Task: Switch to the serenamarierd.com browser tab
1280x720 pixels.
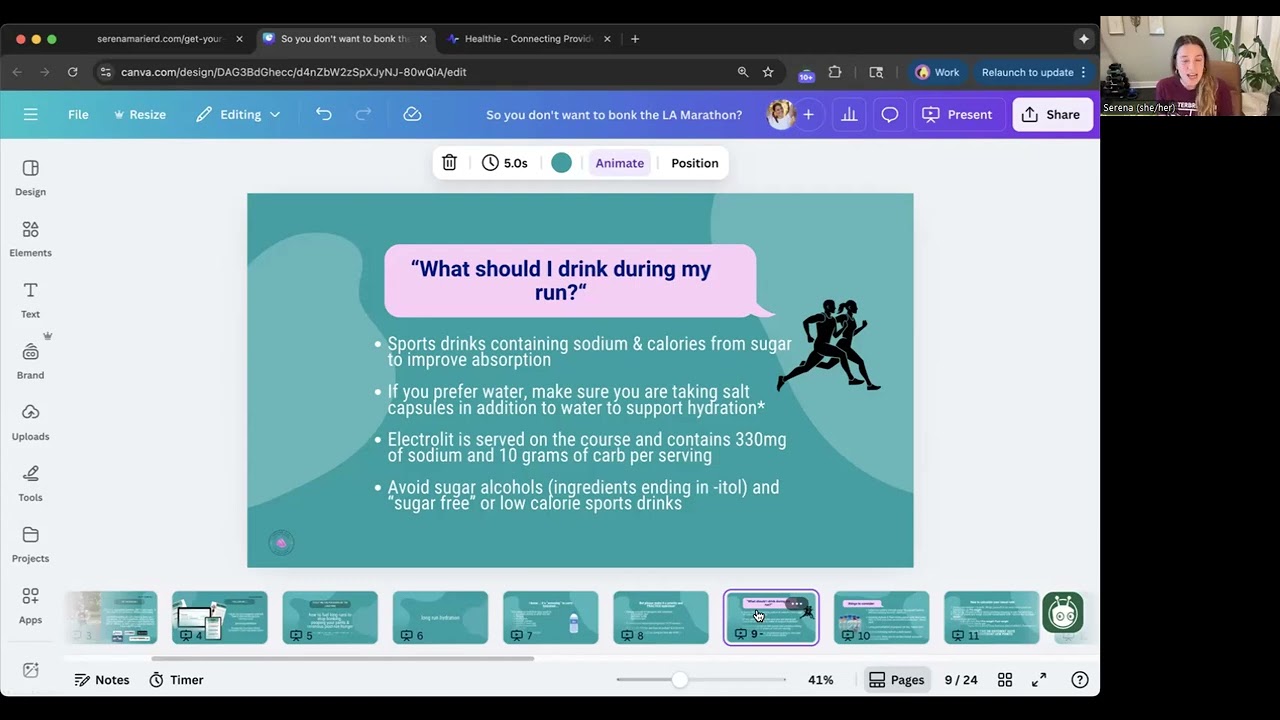Action: point(160,39)
